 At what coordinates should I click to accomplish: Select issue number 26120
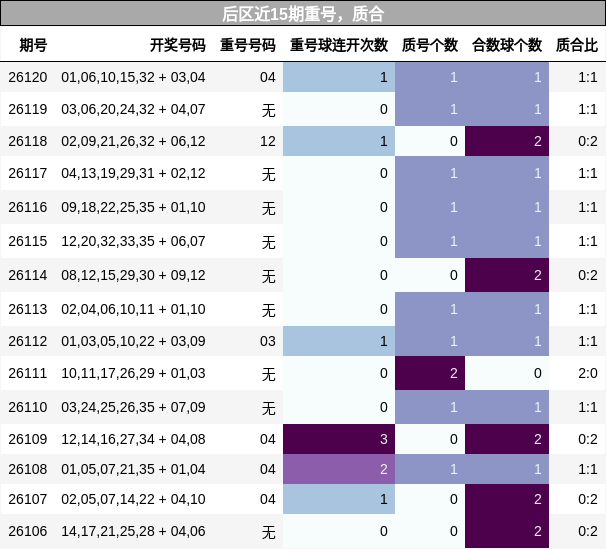[x=28, y=77]
